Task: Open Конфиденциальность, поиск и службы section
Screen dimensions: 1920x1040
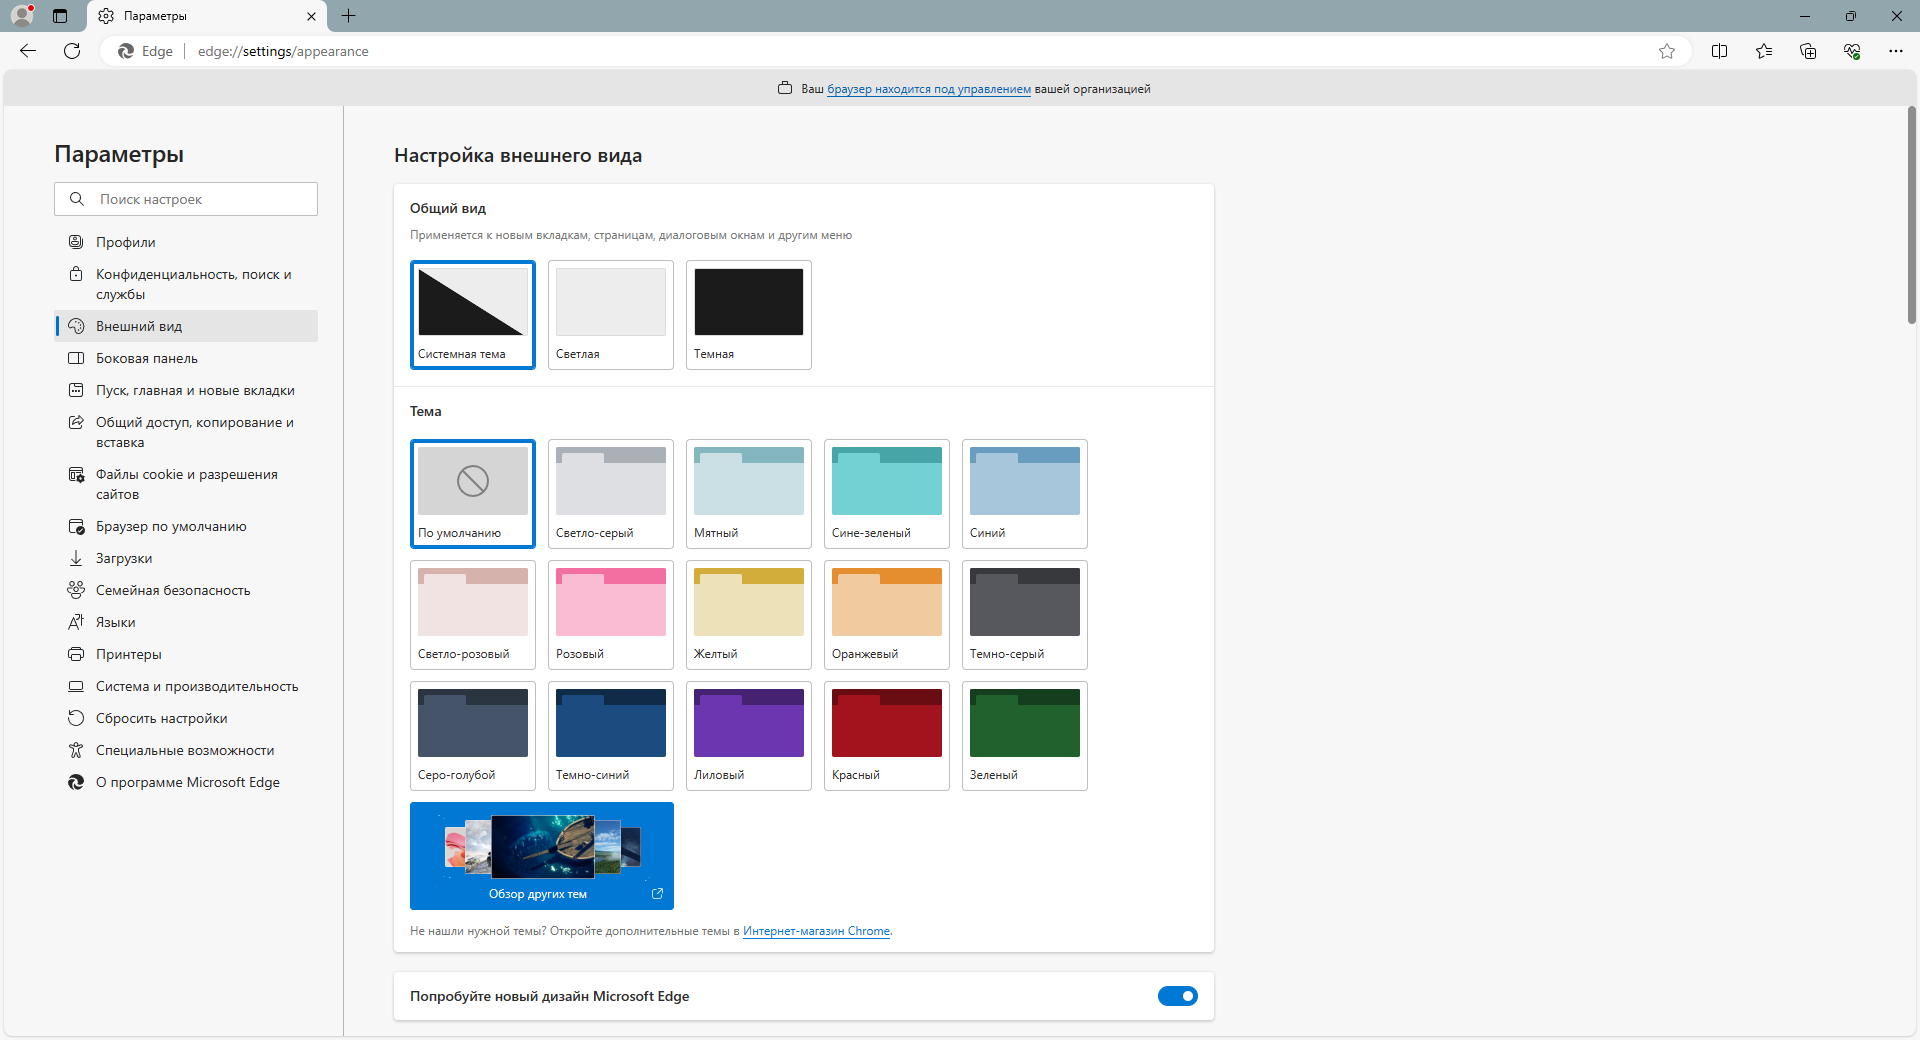Action: pyautogui.click(x=186, y=284)
